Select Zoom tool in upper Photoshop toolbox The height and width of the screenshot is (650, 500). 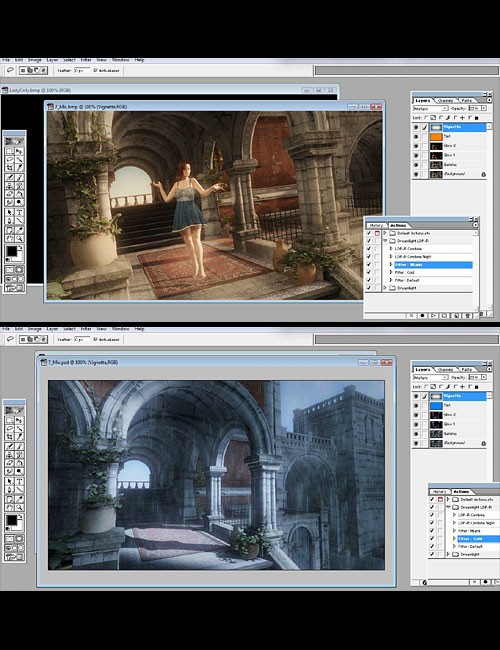[x=19, y=238]
